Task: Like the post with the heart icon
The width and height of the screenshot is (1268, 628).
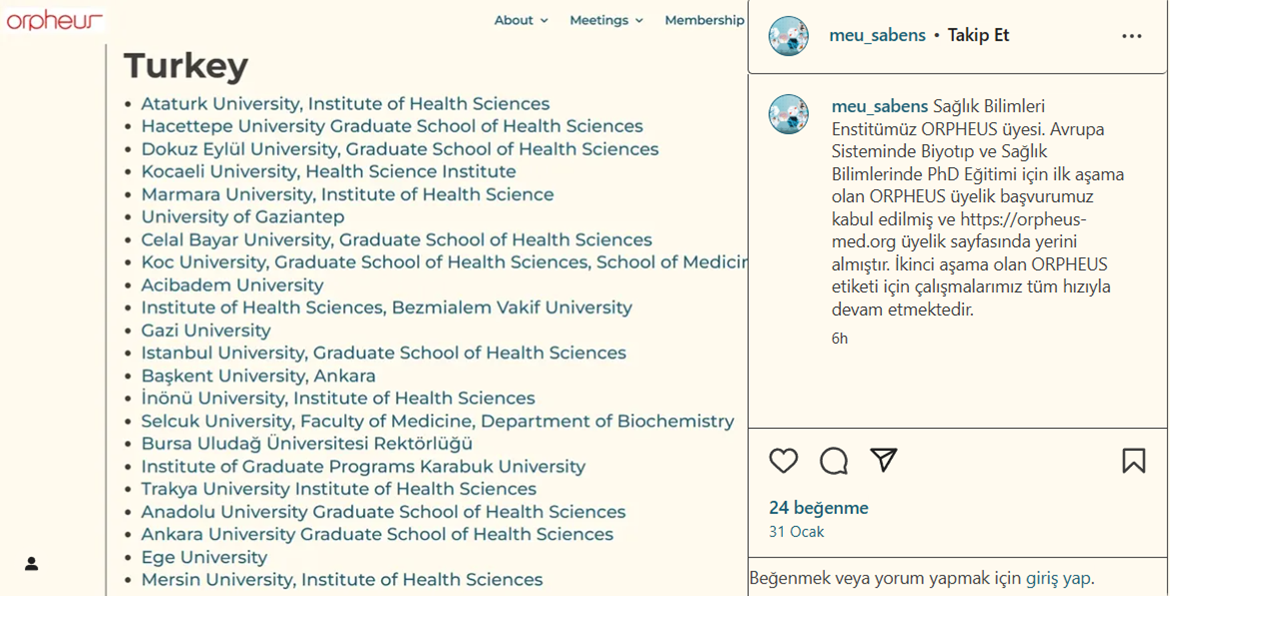Action: pyautogui.click(x=783, y=461)
